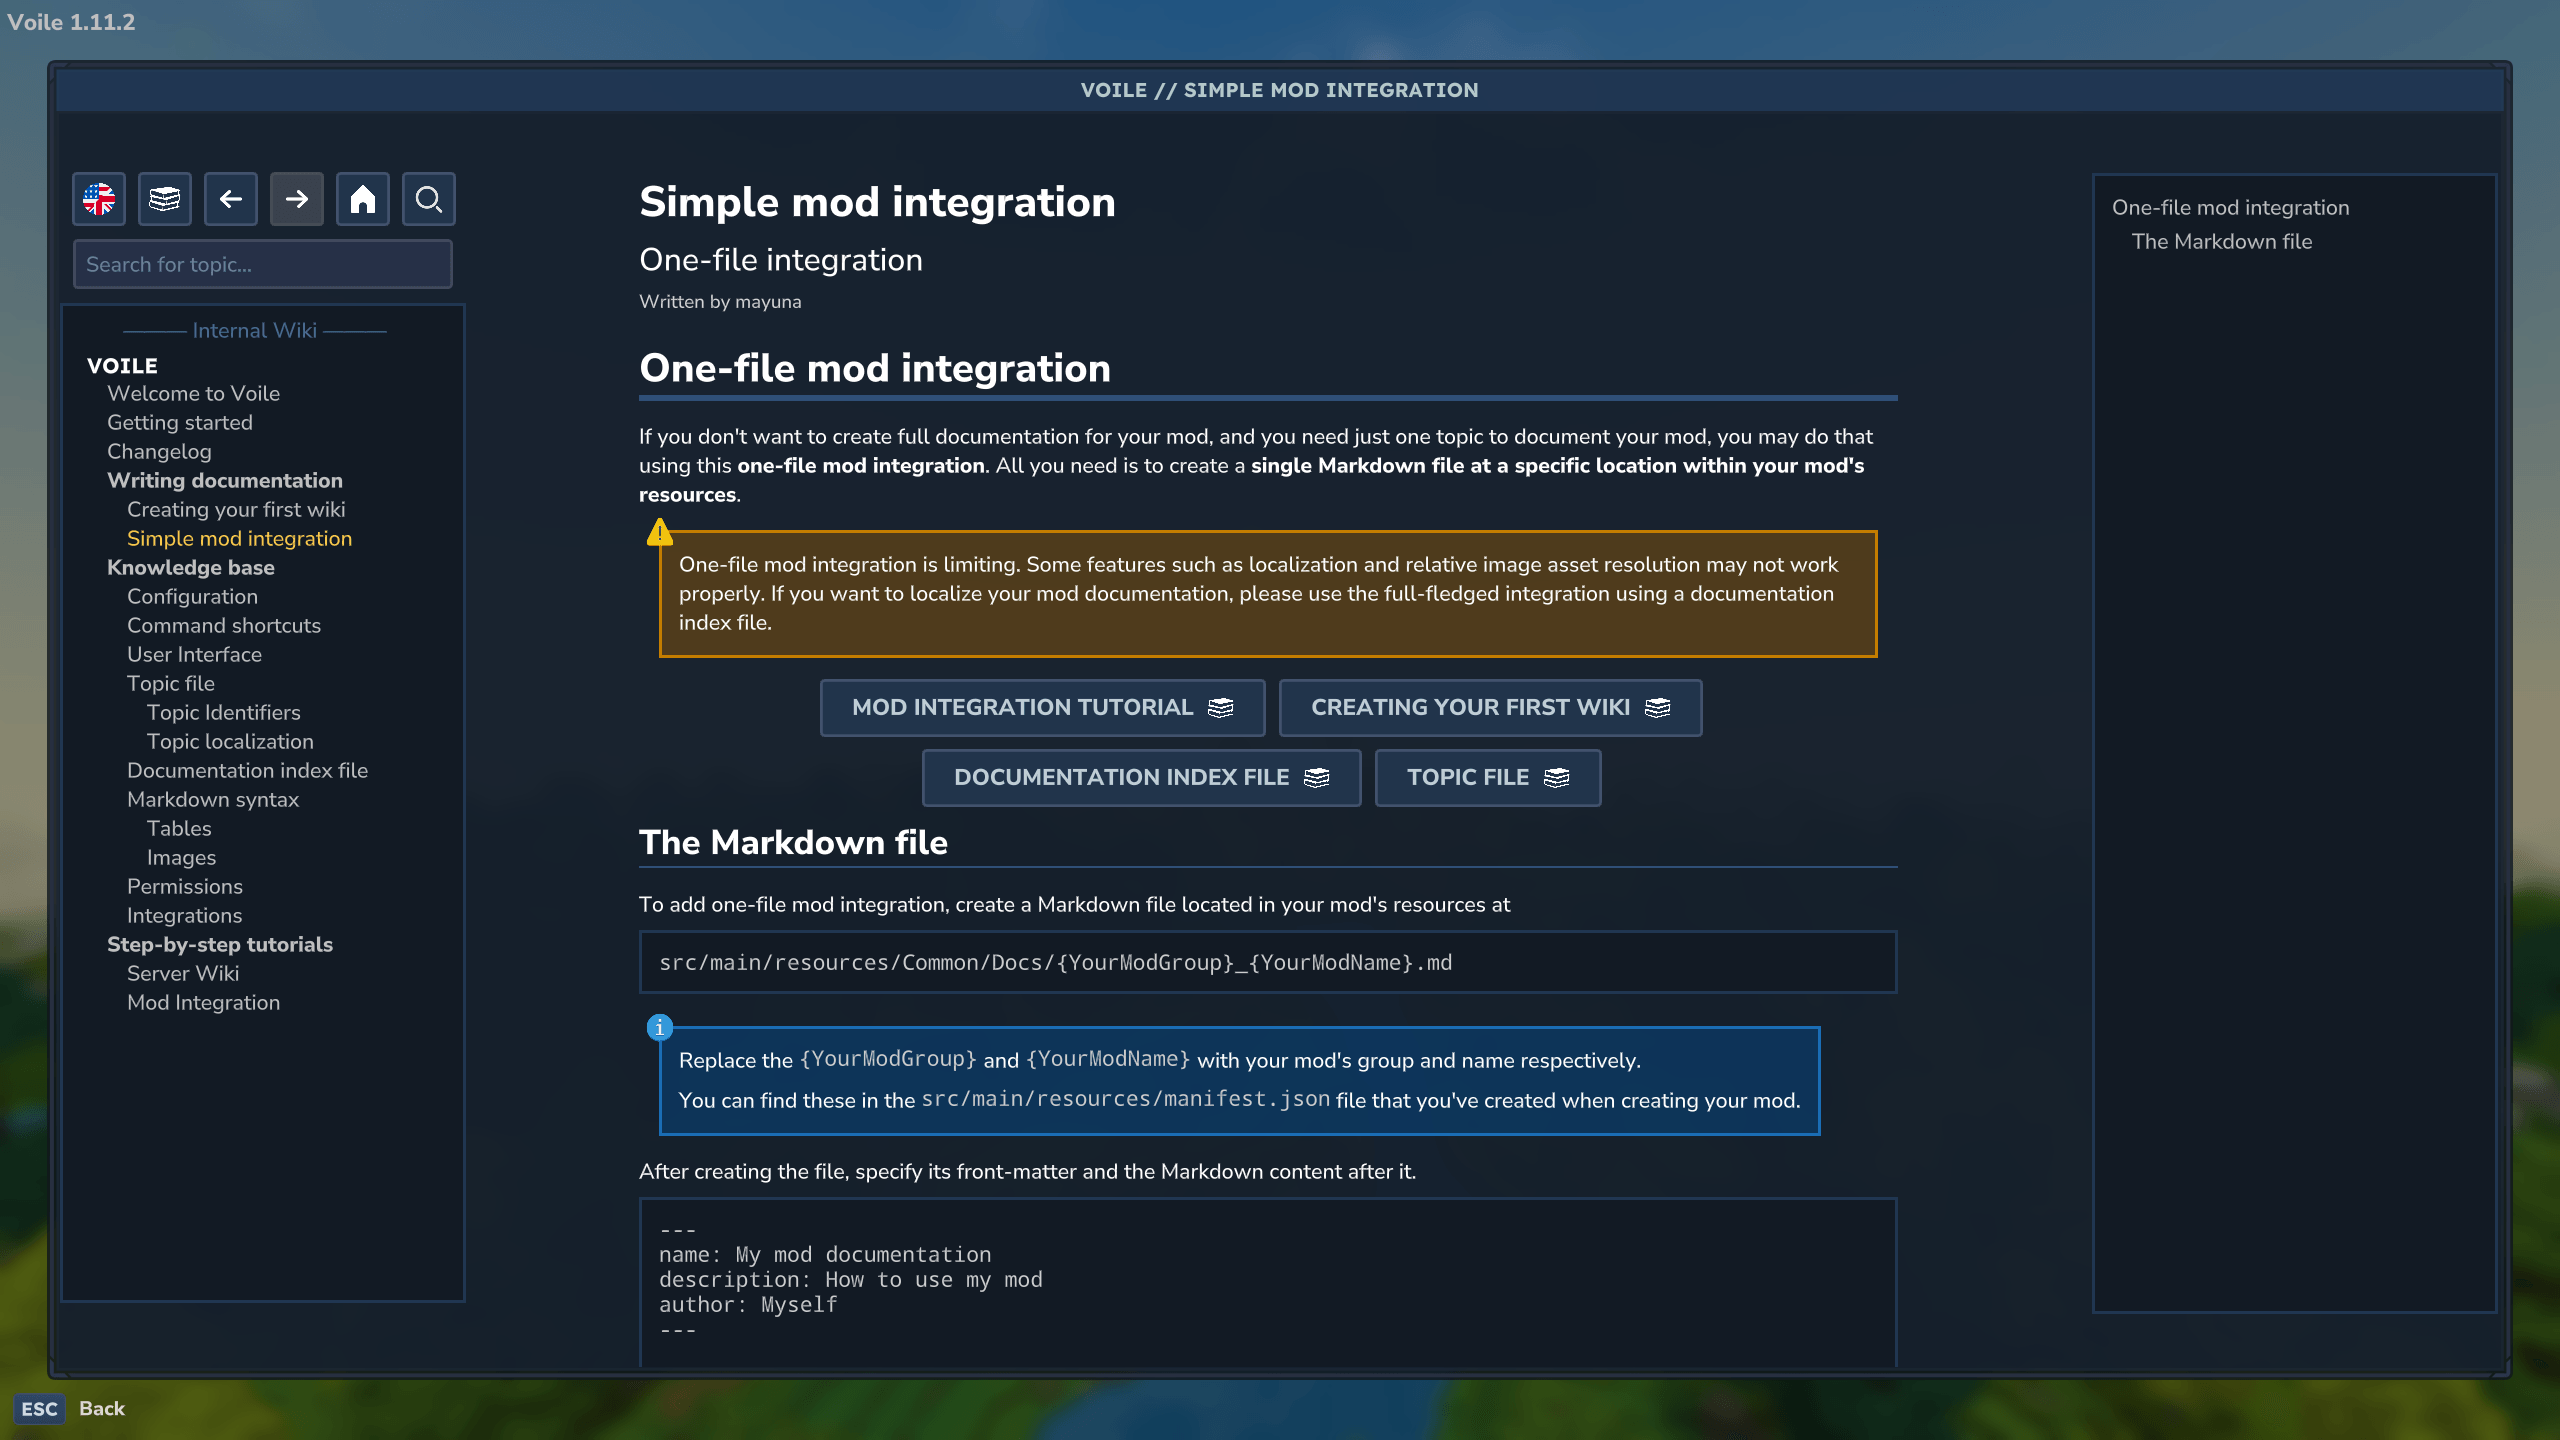Toggle the Step-by-step tutorials section
This screenshot has width=2560, height=1440.
tap(220, 944)
